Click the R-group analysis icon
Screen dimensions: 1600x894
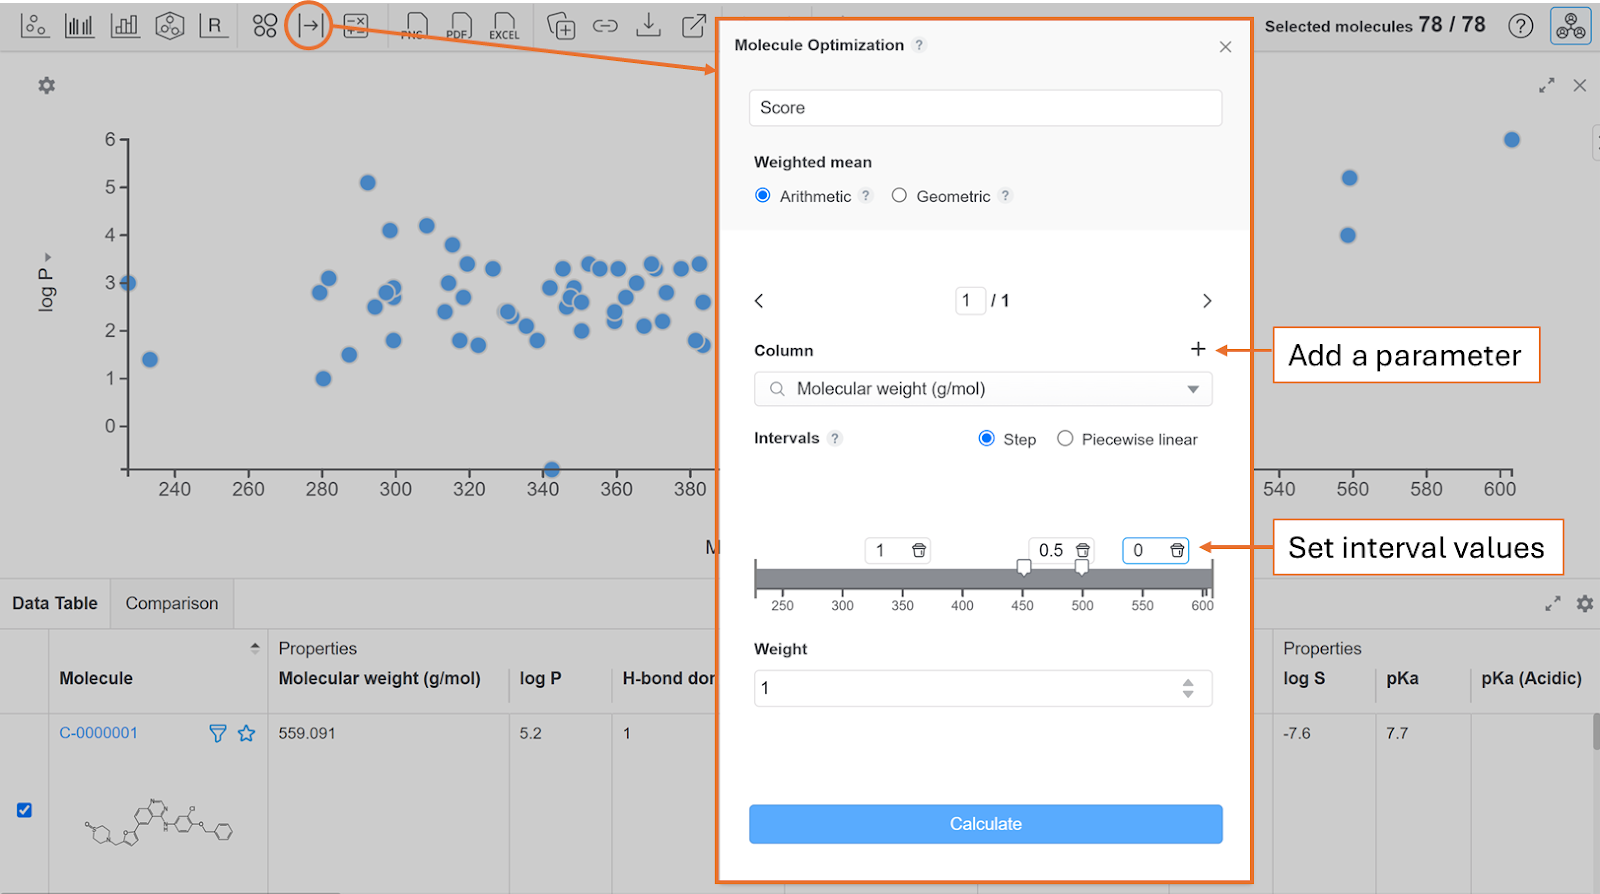tap(214, 26)
